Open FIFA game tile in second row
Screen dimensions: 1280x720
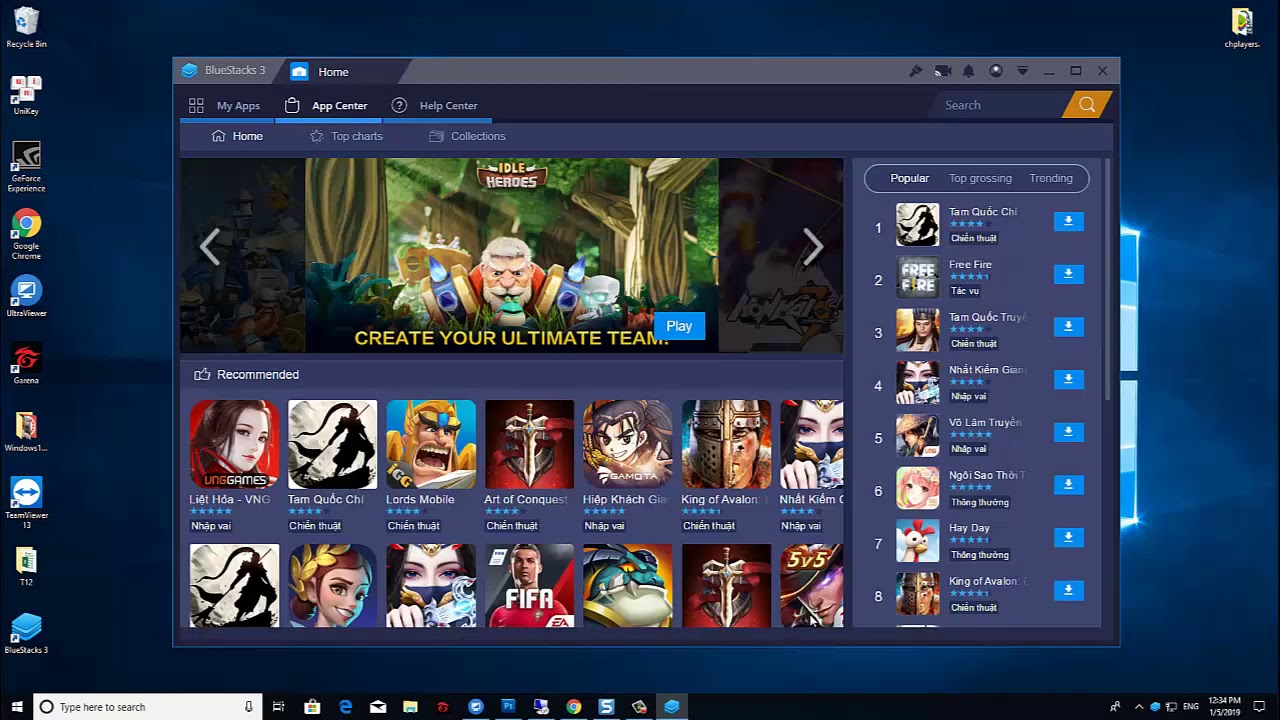[x=529, y=586]
